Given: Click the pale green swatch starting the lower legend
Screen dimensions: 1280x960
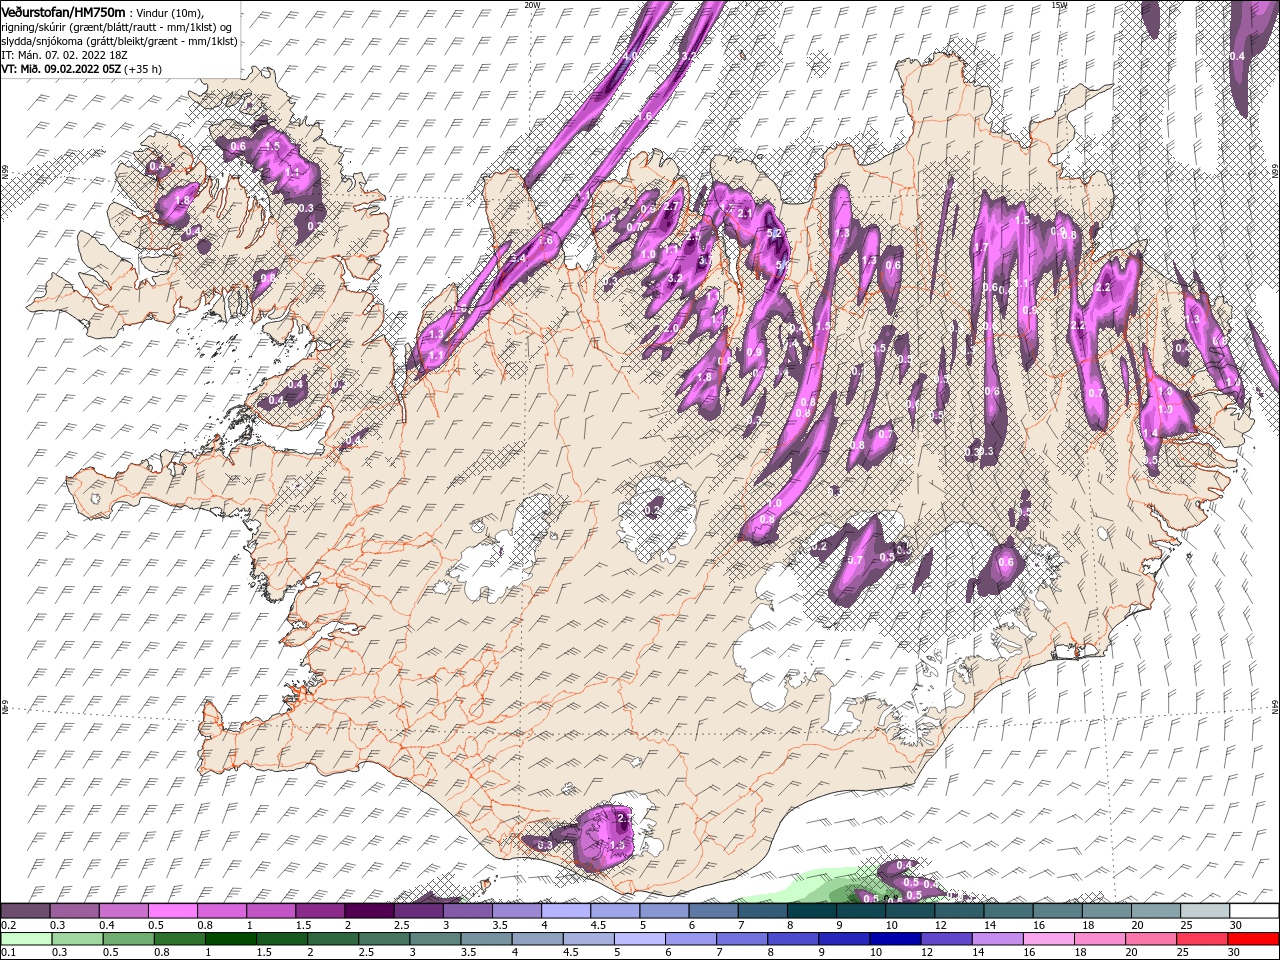Looking at the screenshot, I should tap(25, 938).
